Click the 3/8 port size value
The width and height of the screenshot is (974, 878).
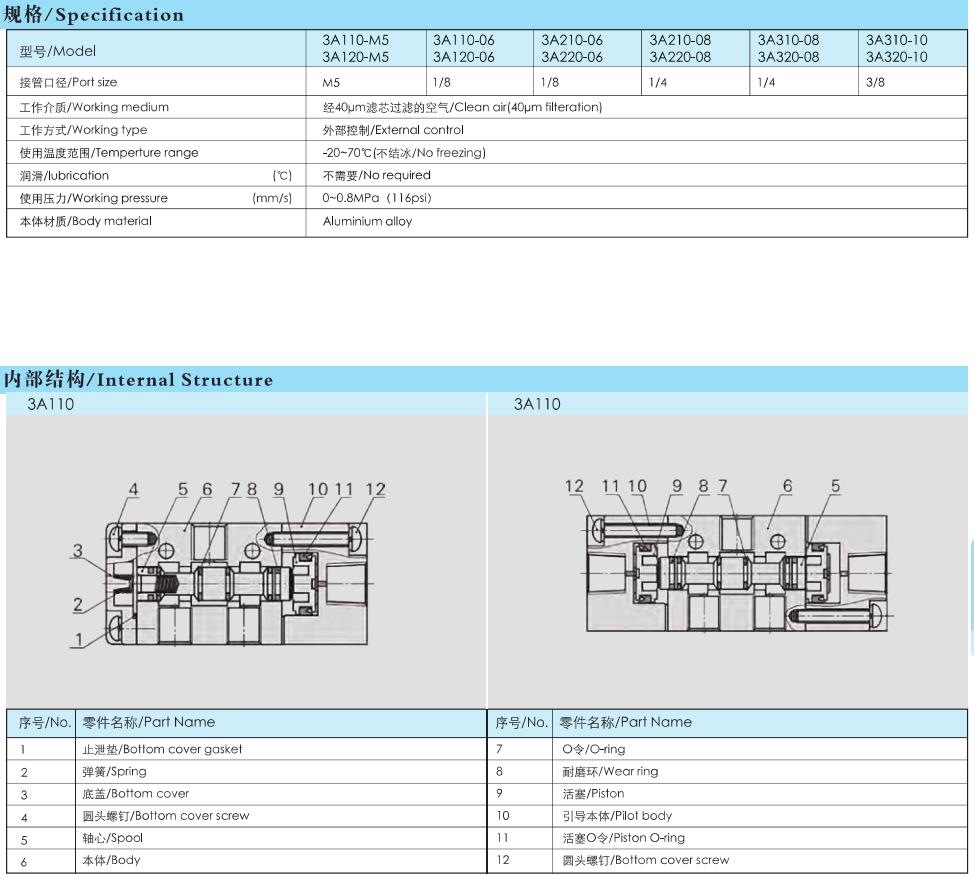[875, 82]
